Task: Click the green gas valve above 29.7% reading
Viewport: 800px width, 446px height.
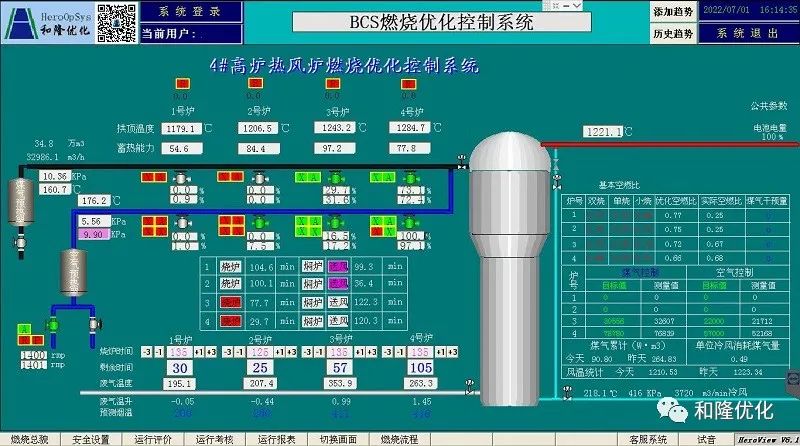Action: (335, 178)
